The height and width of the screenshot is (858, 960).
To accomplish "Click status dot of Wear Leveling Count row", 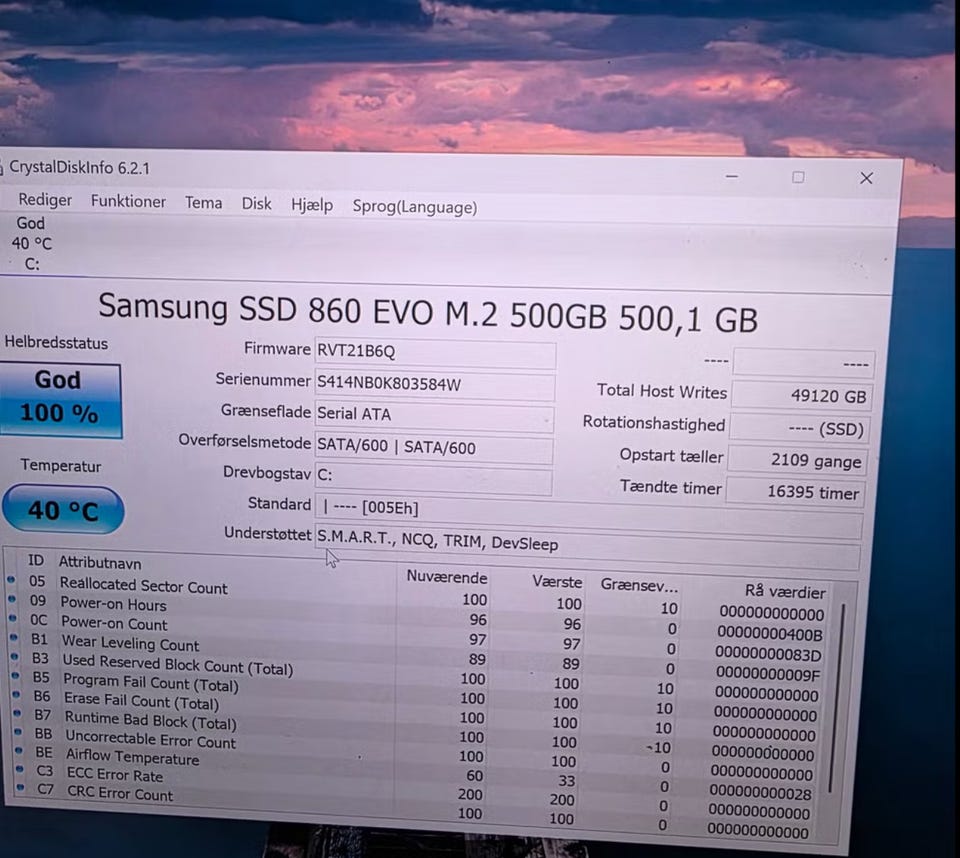I will (15, 637).
